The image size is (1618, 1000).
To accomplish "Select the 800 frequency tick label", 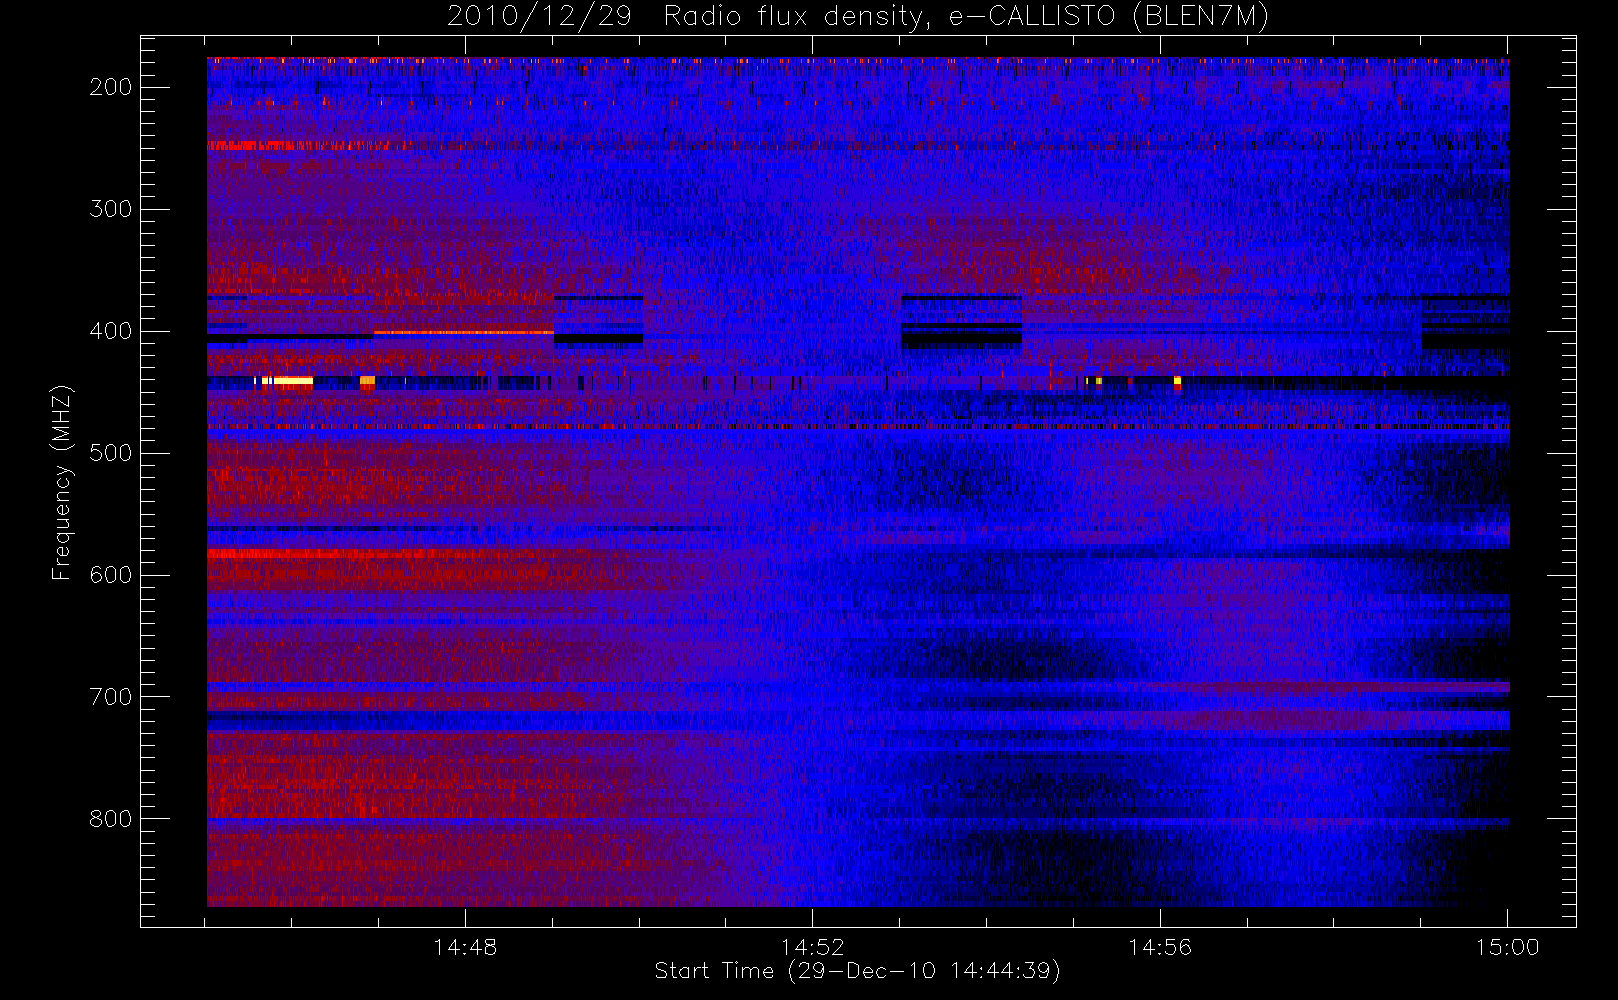I will tap(111, 819).
